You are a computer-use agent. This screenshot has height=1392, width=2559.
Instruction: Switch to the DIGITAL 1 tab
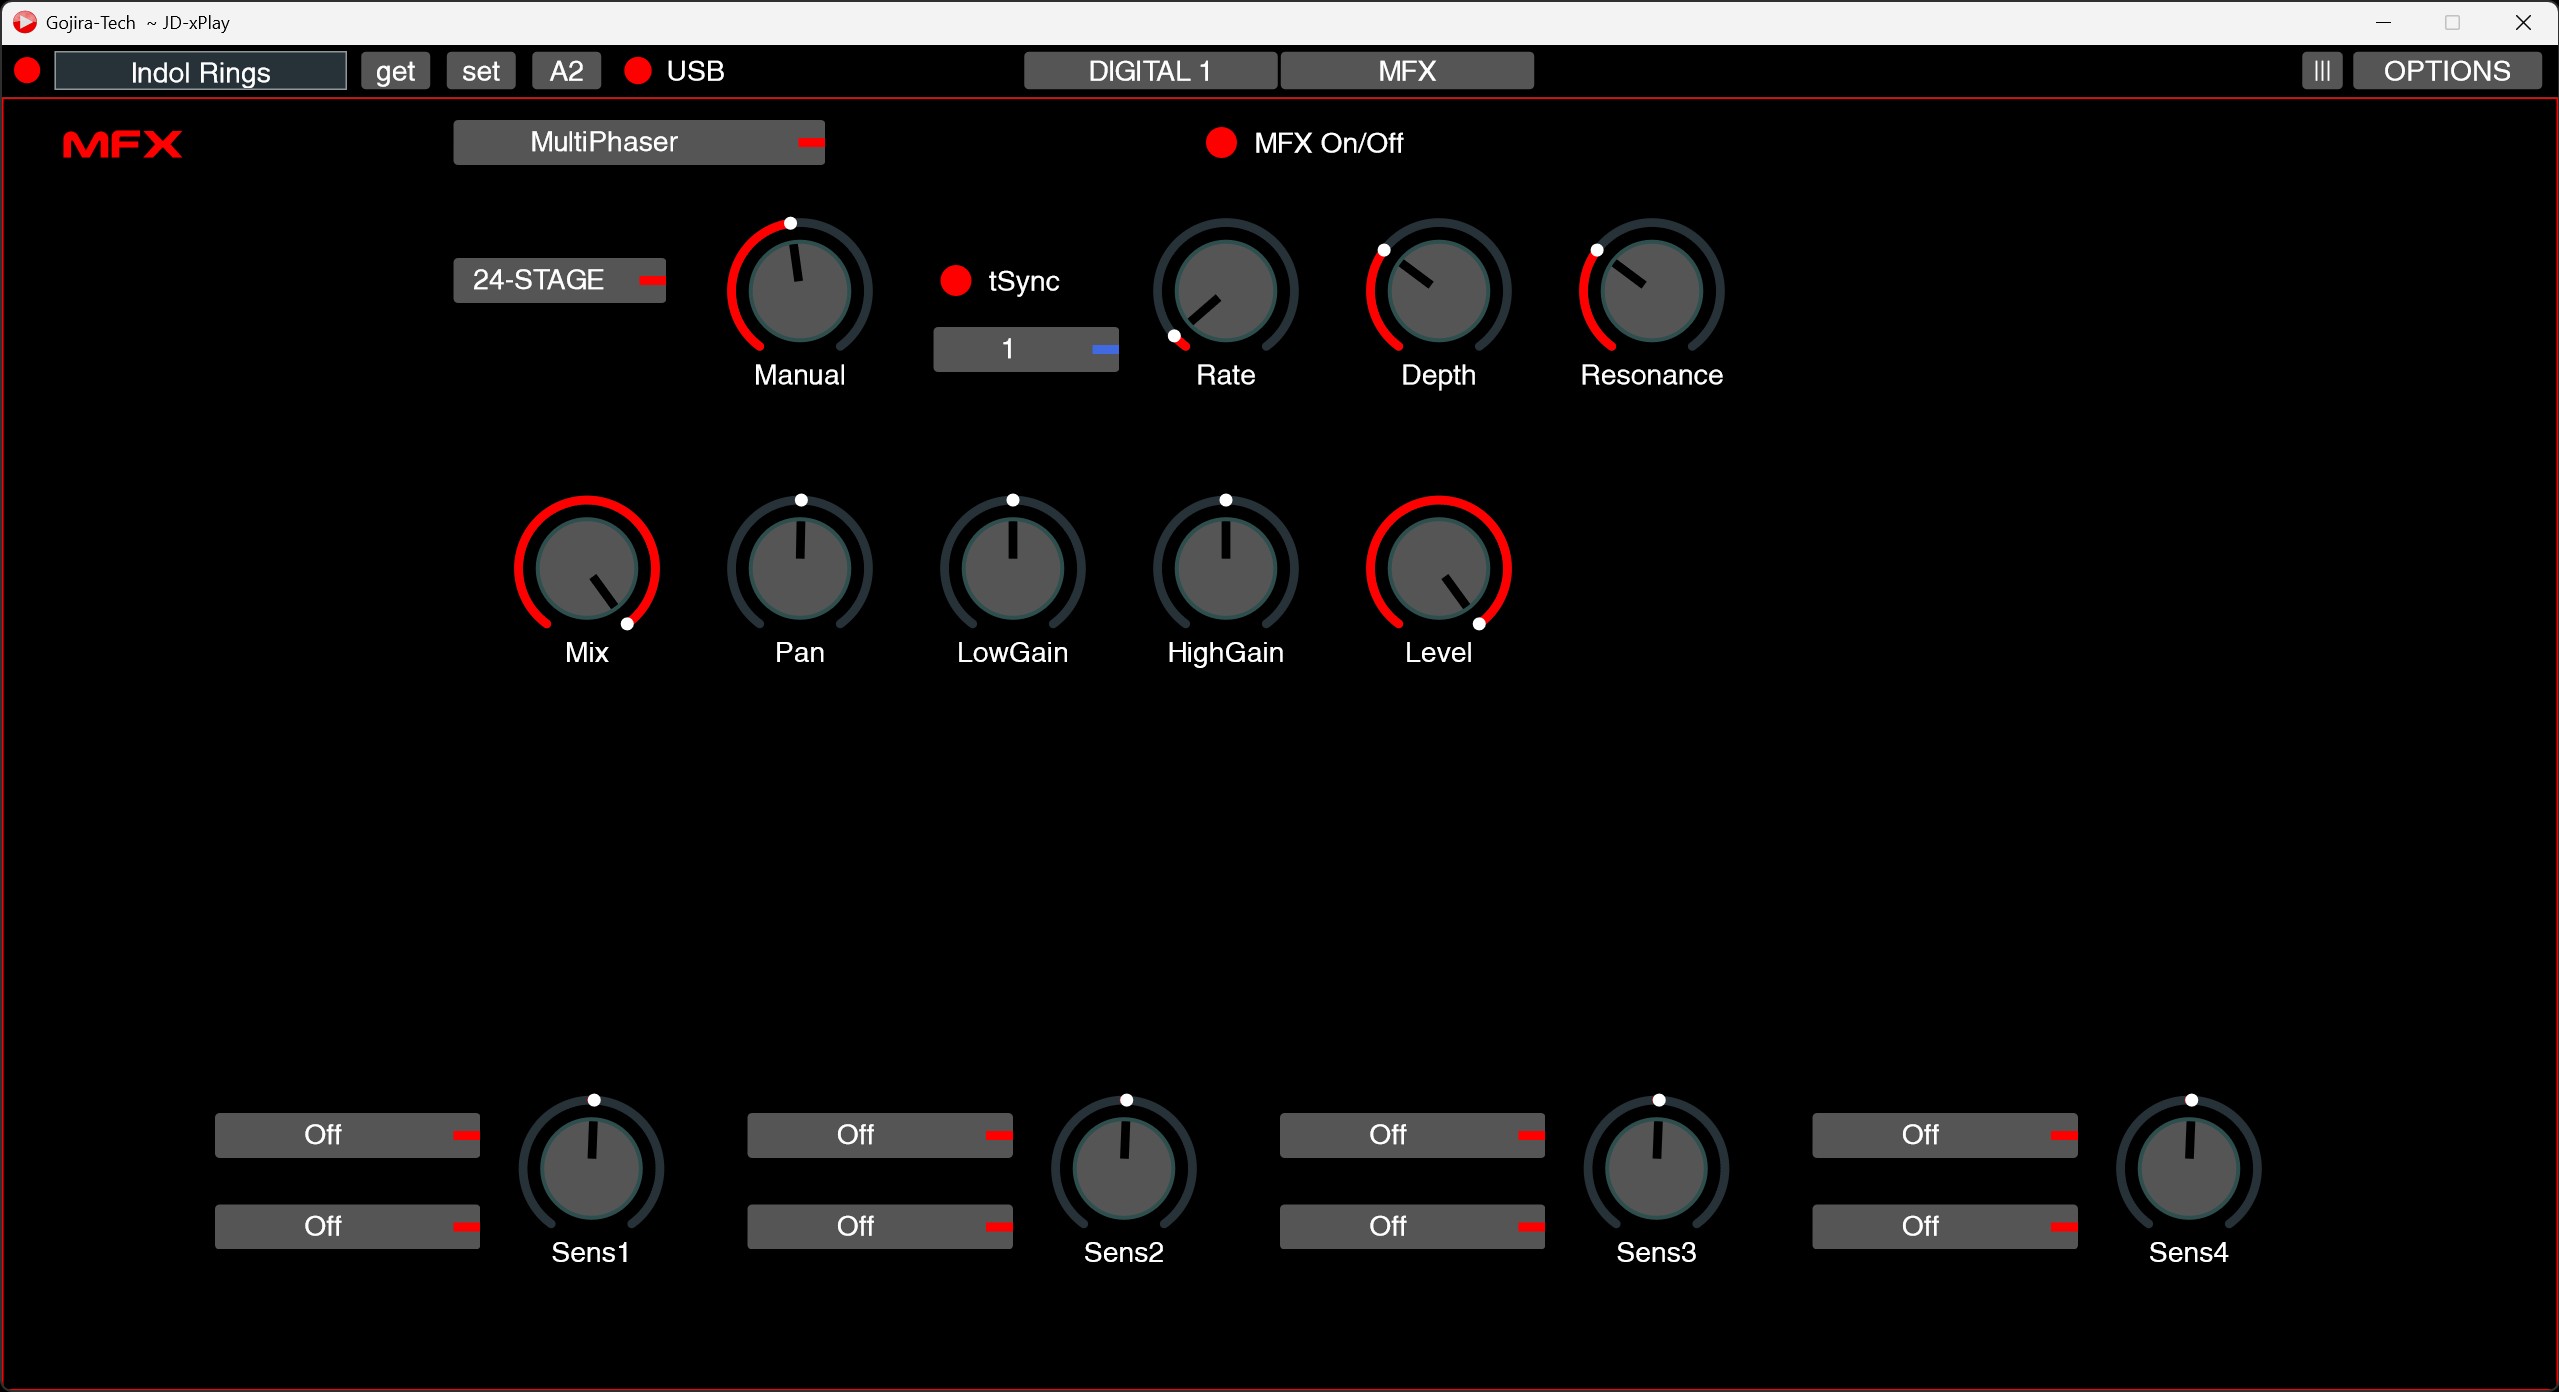pyautogui.click(x=1150, y=71)
